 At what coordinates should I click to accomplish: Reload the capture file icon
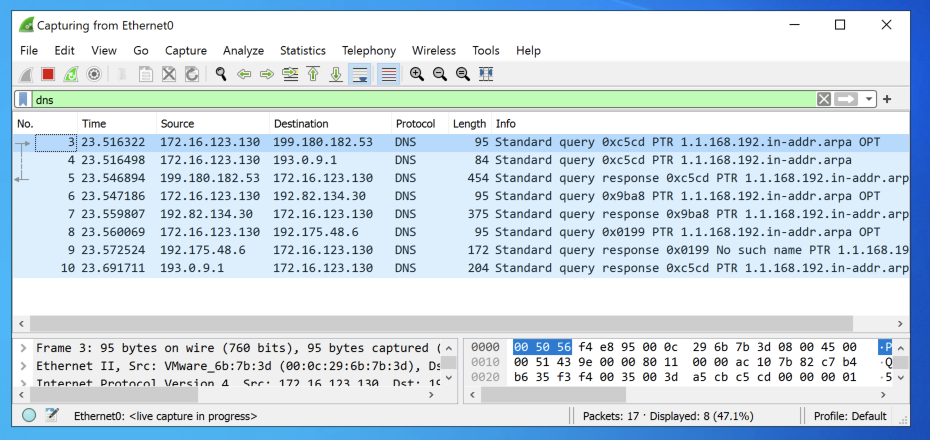click(x=192, y=74)
